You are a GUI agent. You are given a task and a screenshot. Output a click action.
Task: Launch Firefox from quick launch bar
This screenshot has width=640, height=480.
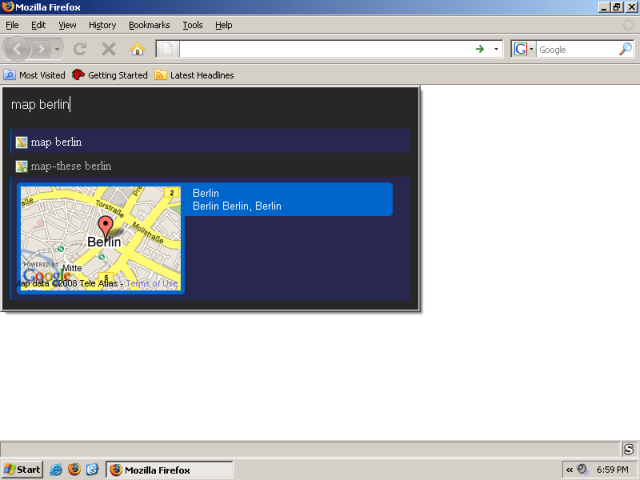pos(74,470)
